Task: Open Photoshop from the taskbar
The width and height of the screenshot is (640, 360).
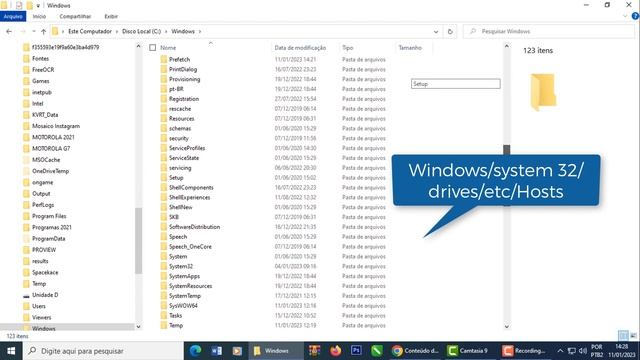Action: point(356,351)
